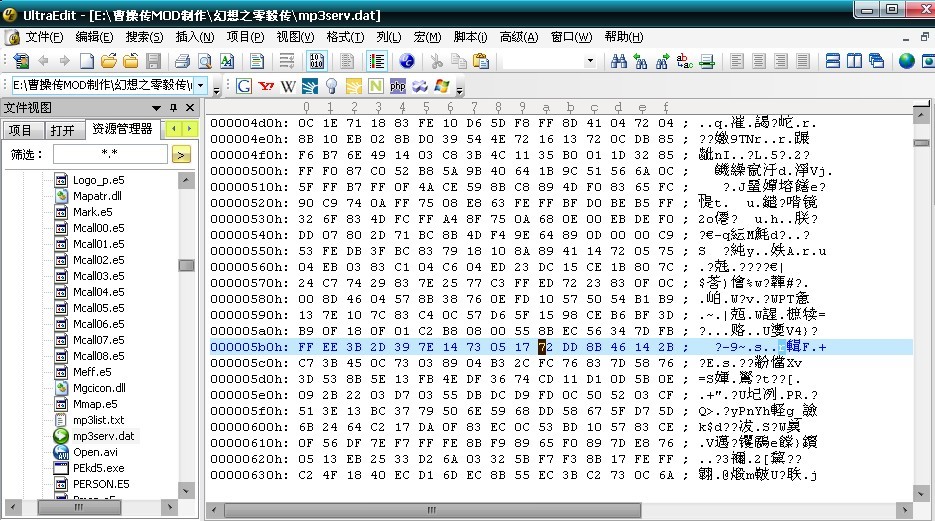This screenshot has width=935, height=521.
Task: Open the 高级(A) menu
Action: pos(519,37)
